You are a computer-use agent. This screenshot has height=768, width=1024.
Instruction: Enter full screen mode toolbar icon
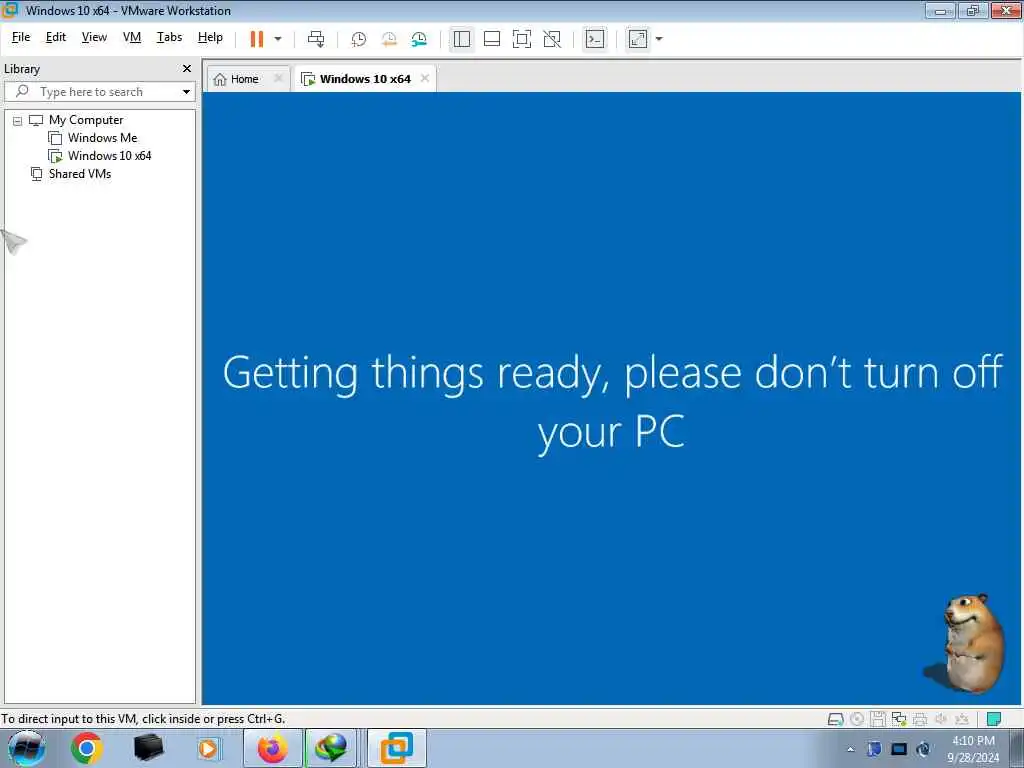click(x=522, y=39)
